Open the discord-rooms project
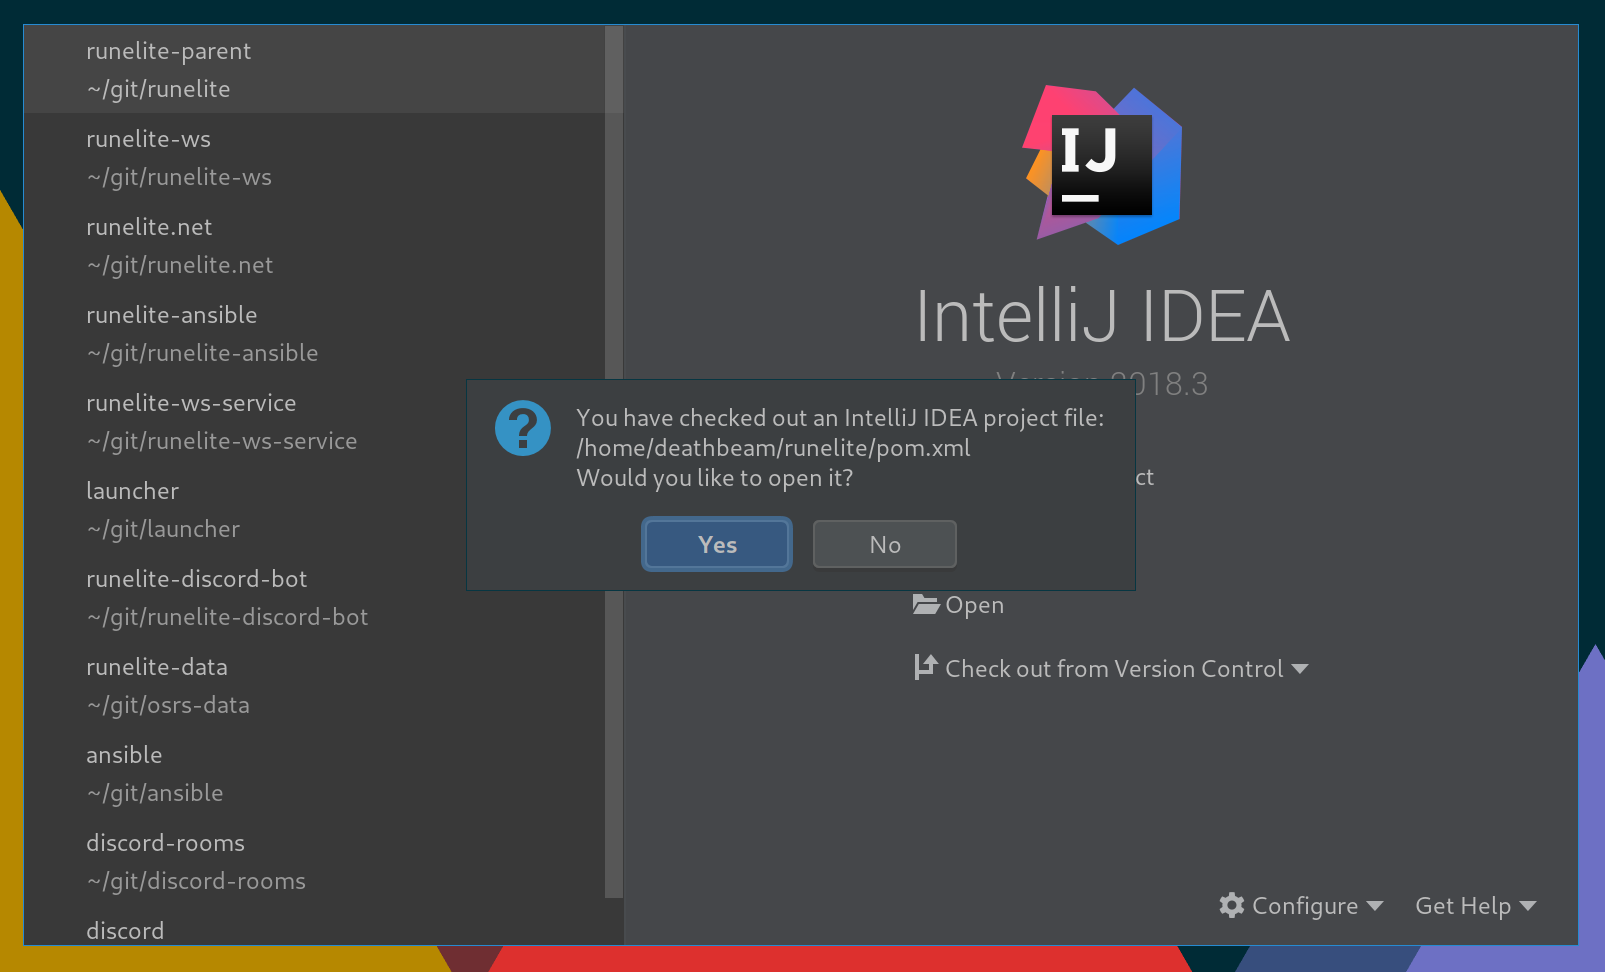 [x=314, y=861]
